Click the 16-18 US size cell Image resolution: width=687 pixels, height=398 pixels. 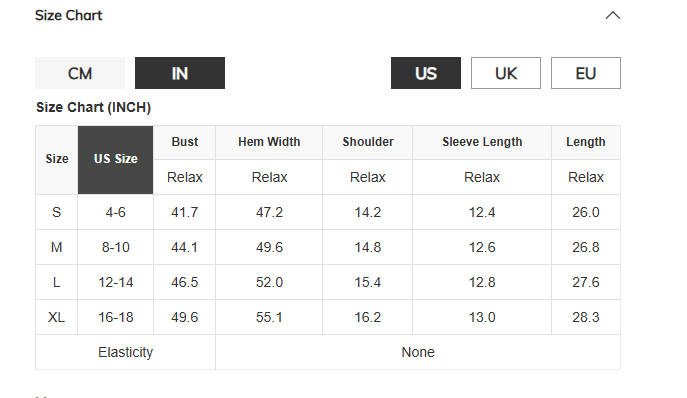(x=116, y=317)
